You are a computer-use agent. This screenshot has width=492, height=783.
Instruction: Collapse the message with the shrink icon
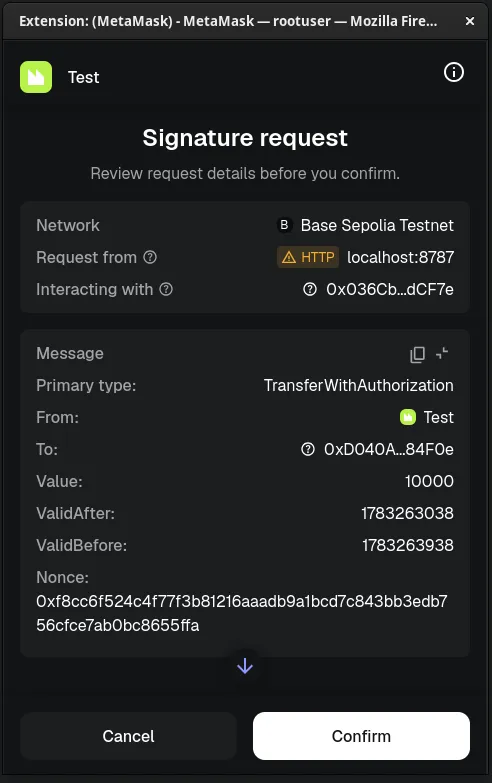click(442, 354)
